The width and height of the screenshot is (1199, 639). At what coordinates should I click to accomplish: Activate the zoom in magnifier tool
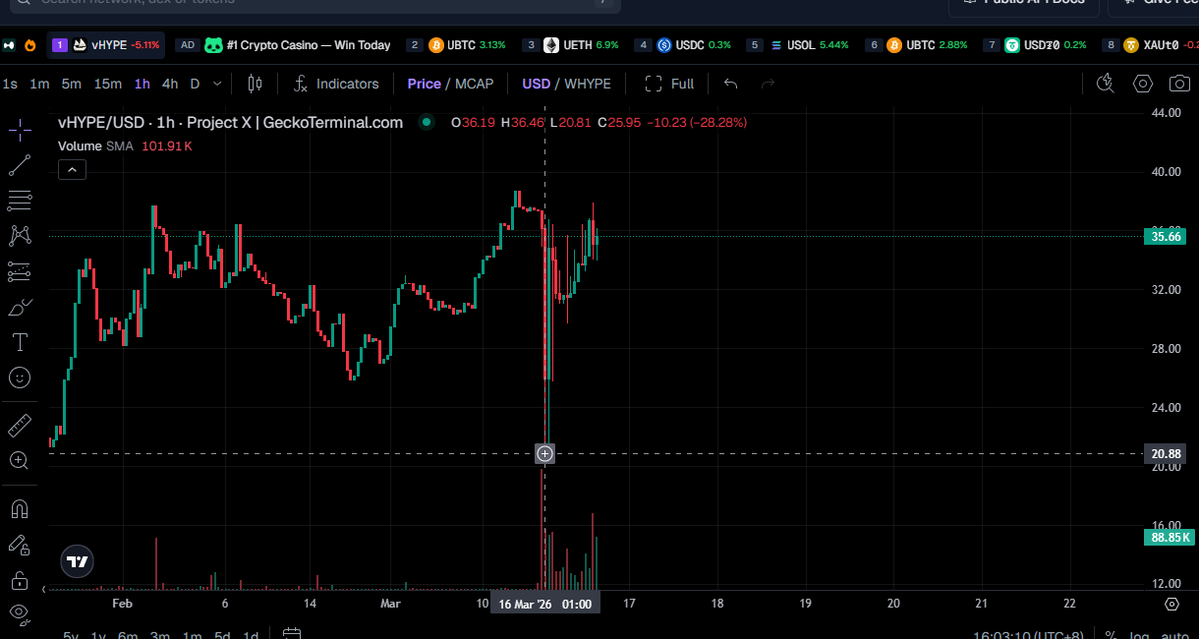point(20,460)
